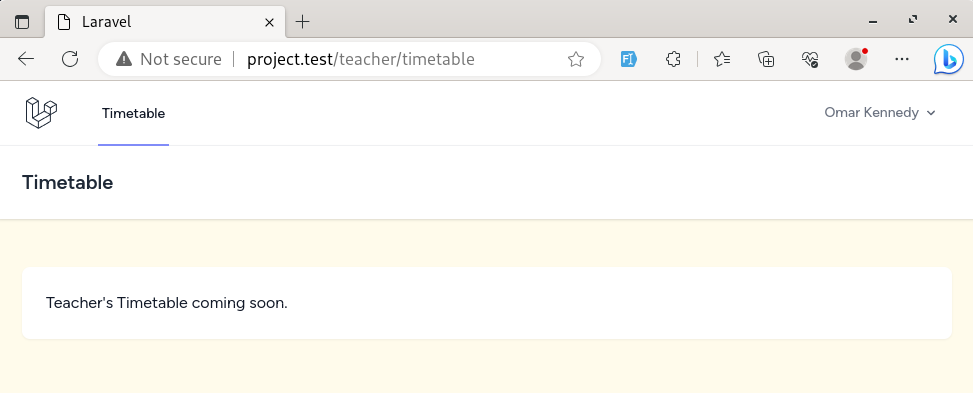Select the Timetable navigation tab

[133, 114]
